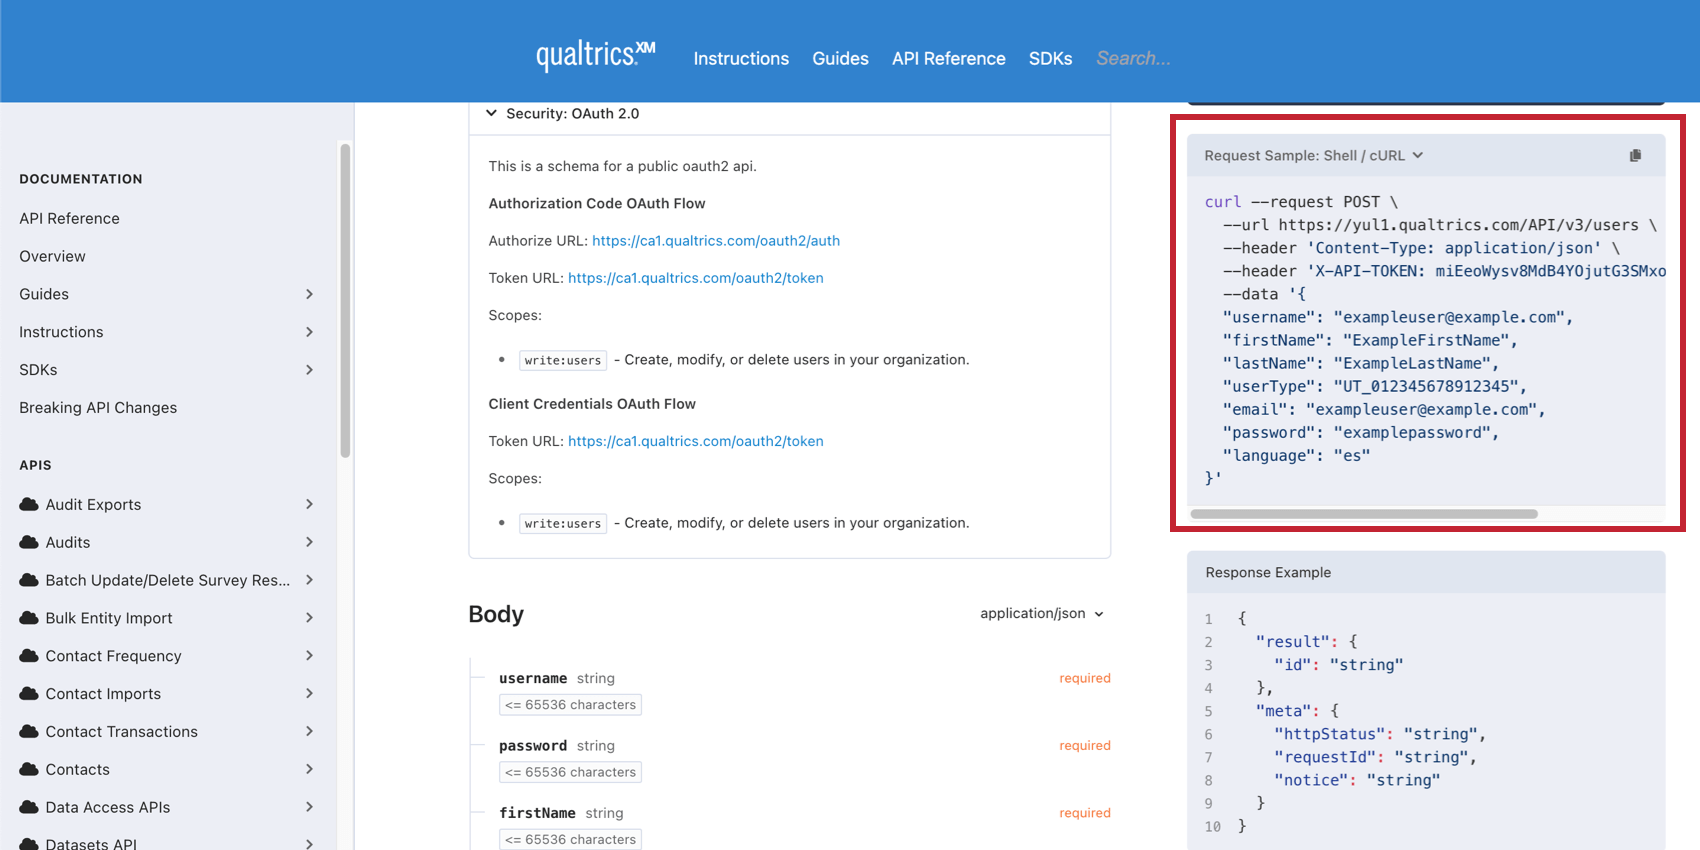The width and height of the screenshot is (1700, 850).
Task: Copy the cURL request sample
Action: pyautogui.click(x=1635, y=155)
